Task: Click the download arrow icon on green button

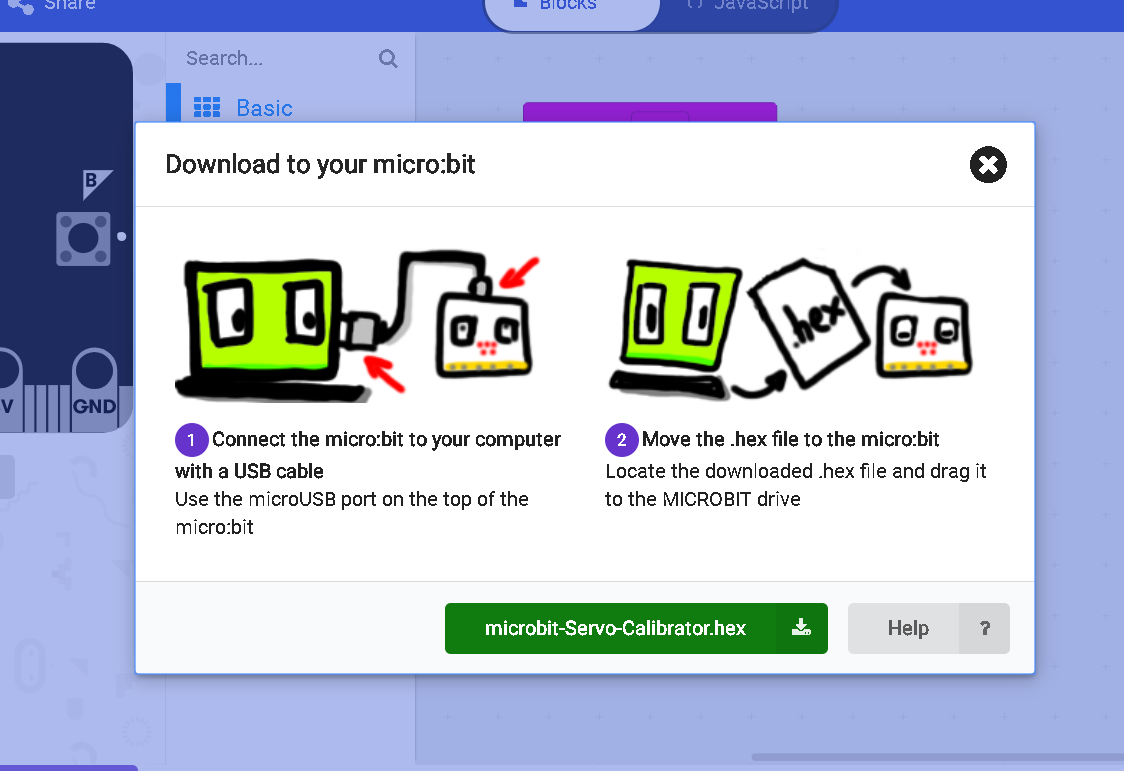Action: click(801, 628)
